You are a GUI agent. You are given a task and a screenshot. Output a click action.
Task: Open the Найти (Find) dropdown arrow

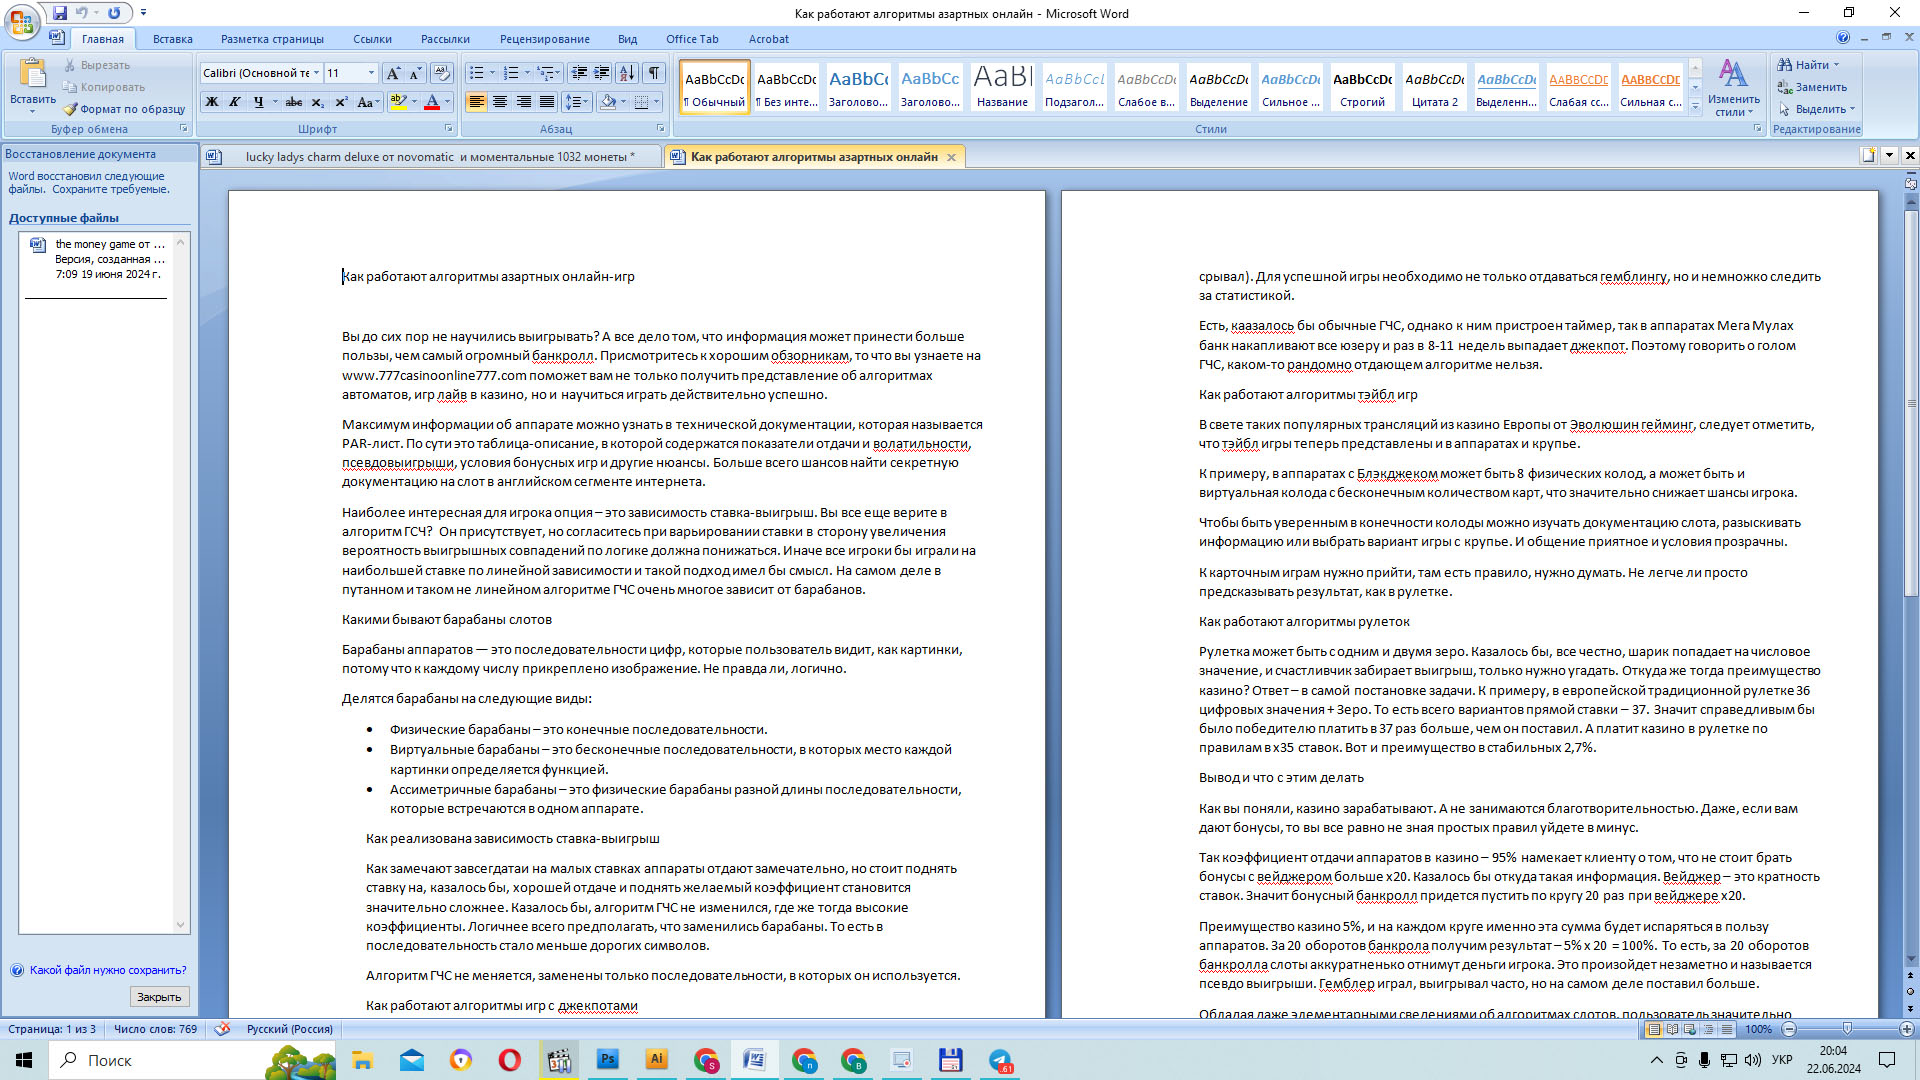coord(1836,65)
